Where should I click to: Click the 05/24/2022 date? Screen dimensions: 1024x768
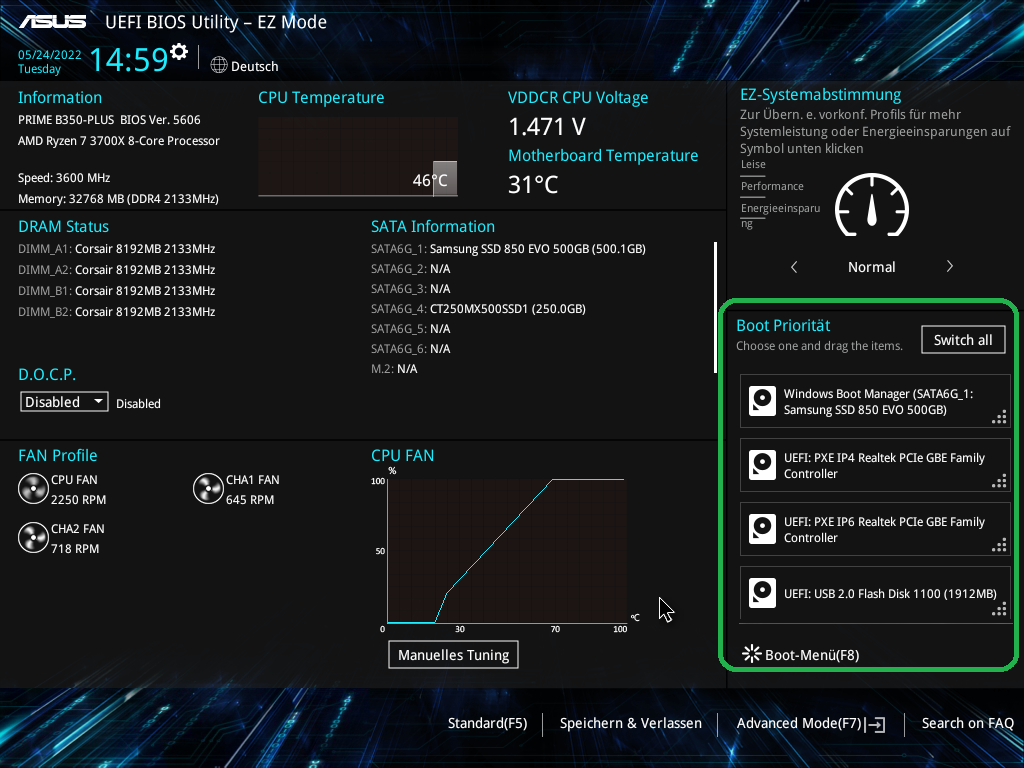pyautogui.click(x=50, y=55)
